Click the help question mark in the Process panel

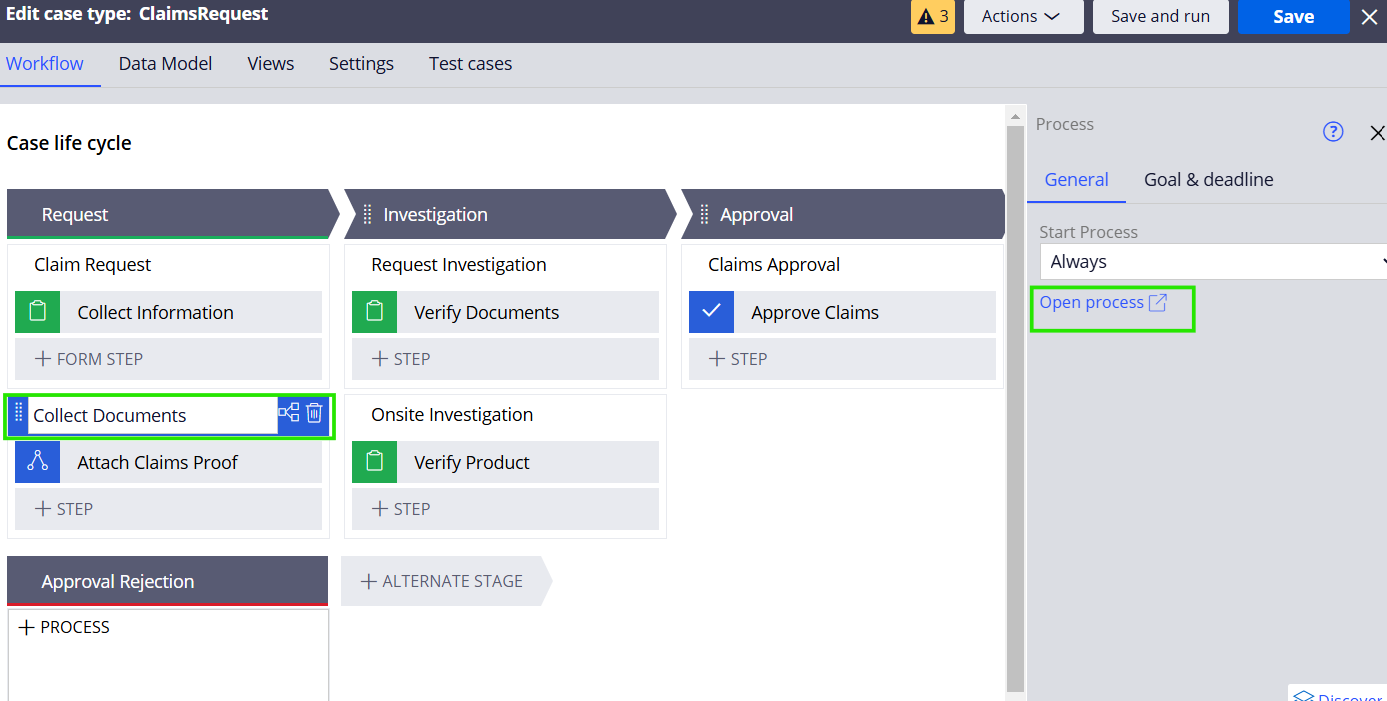(x=1333, y=131)
